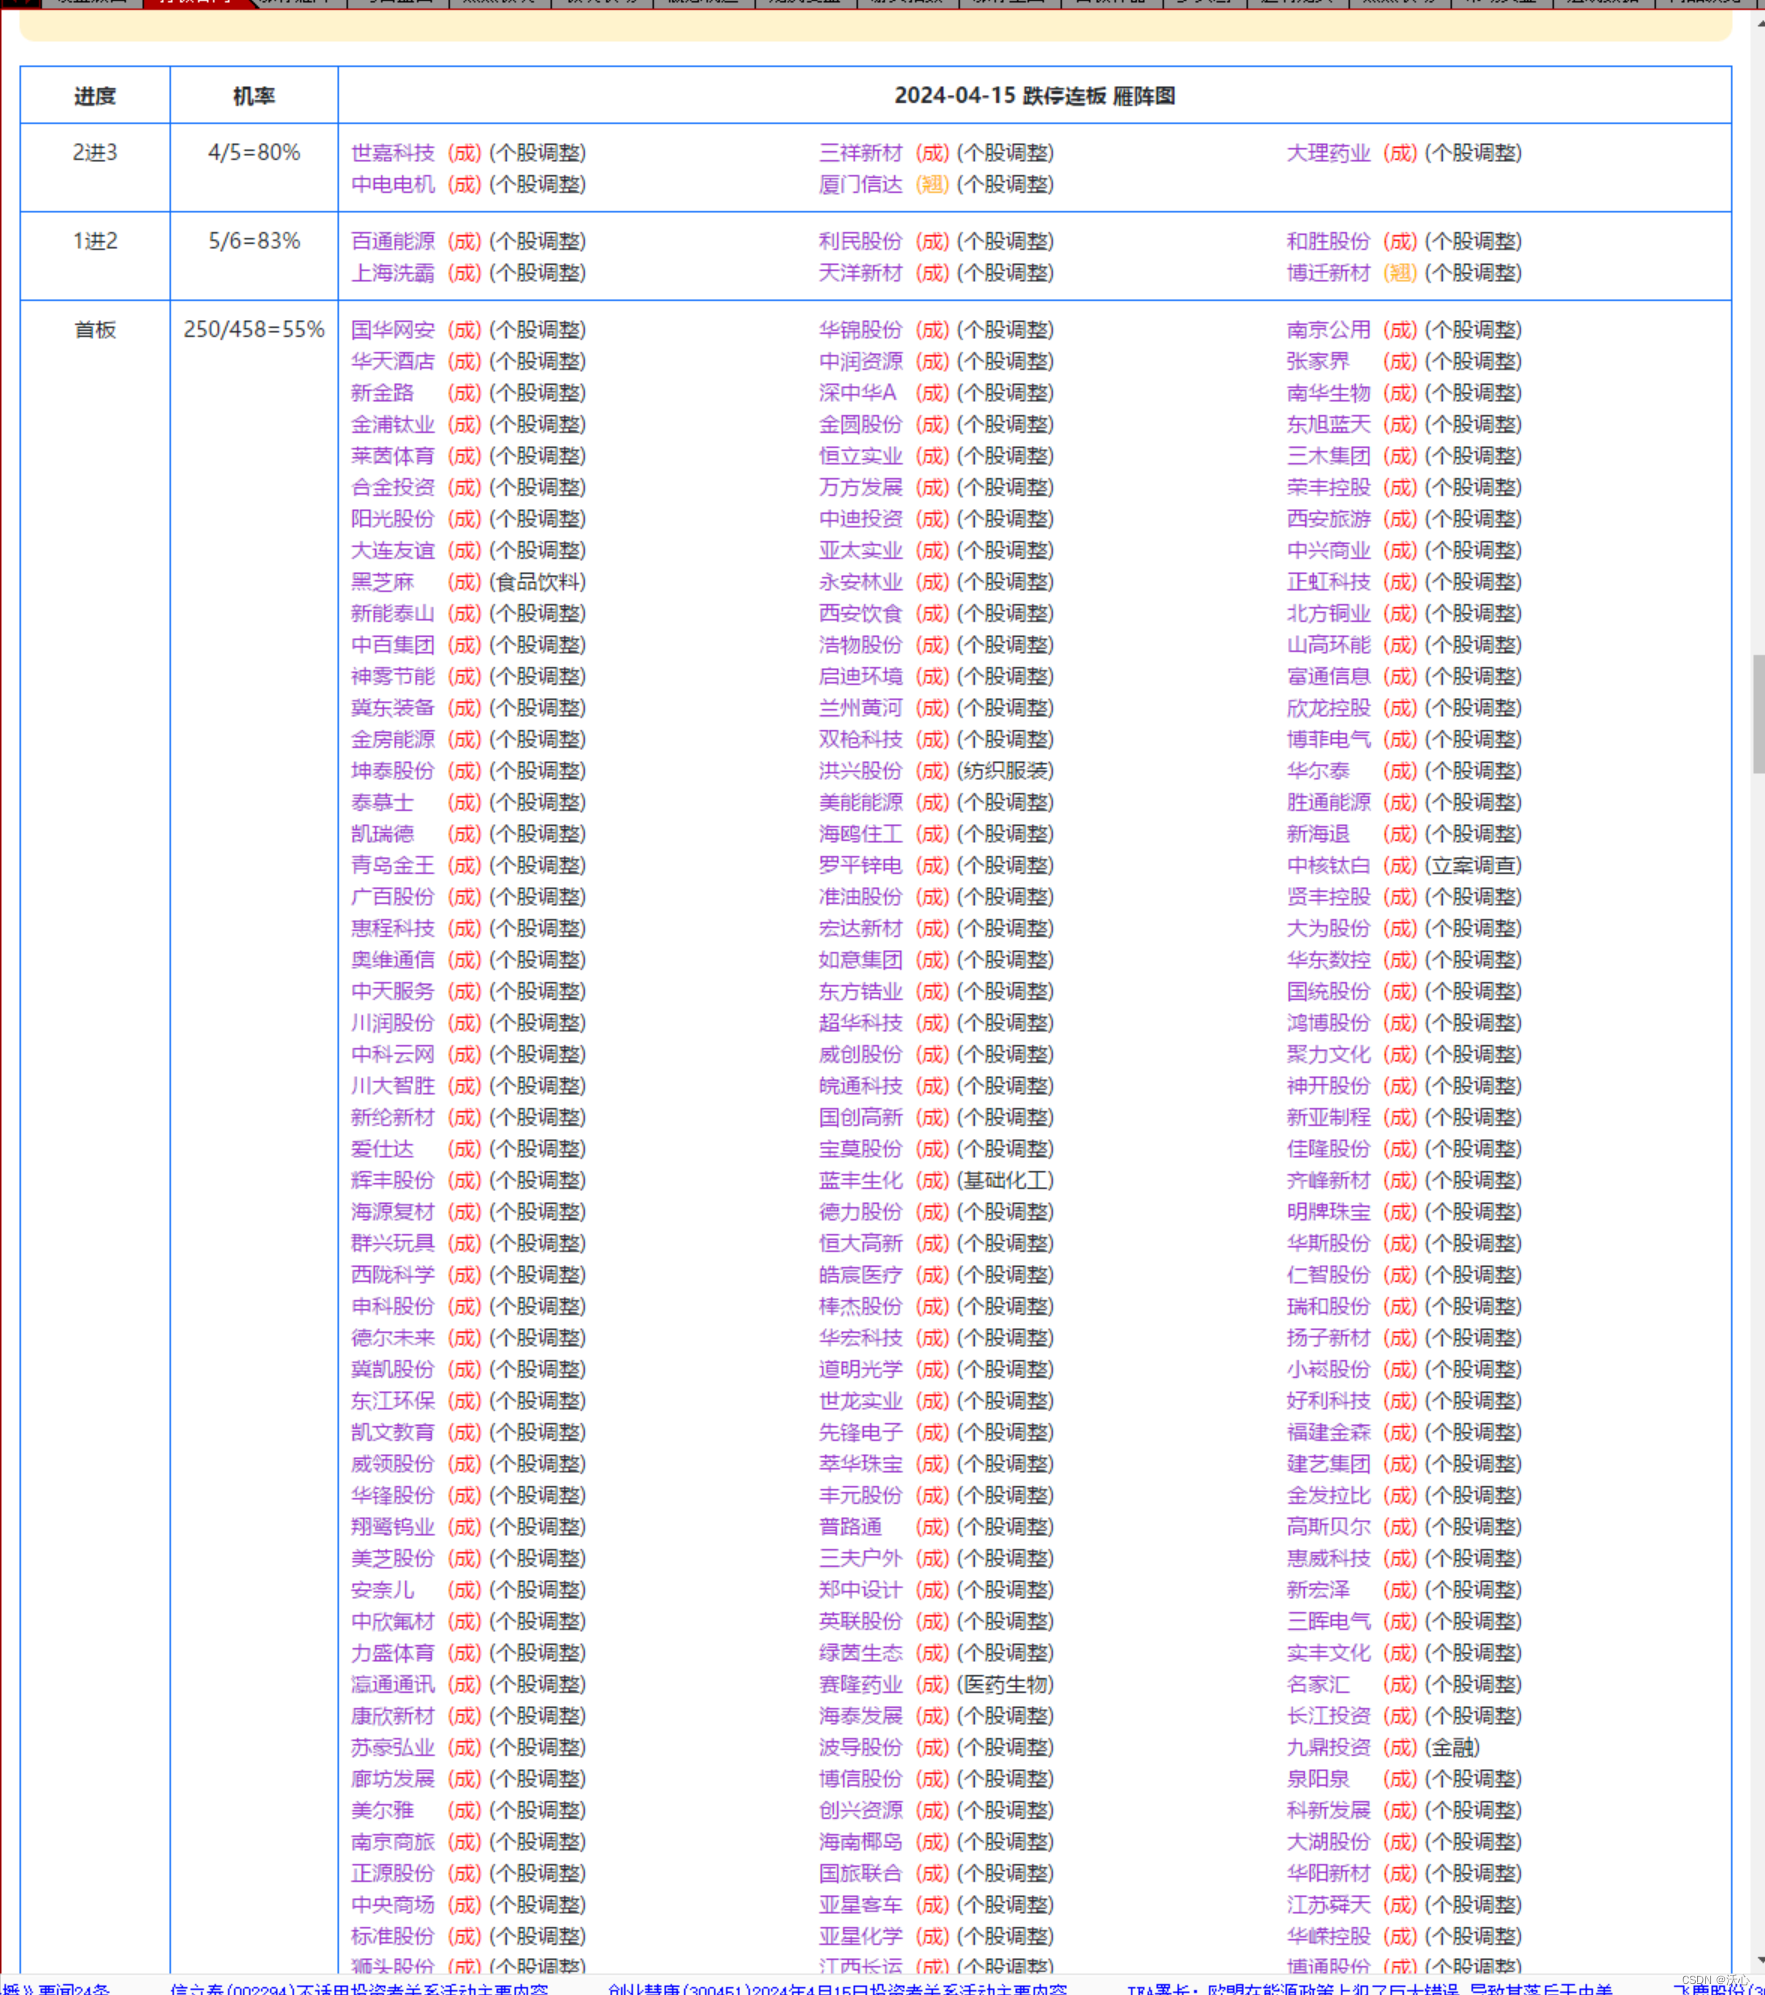Viewport: 1765px width, 1995px height.
Task: Click the 食品饮料 sector label next to 黑芝麻
Action: 538,582
